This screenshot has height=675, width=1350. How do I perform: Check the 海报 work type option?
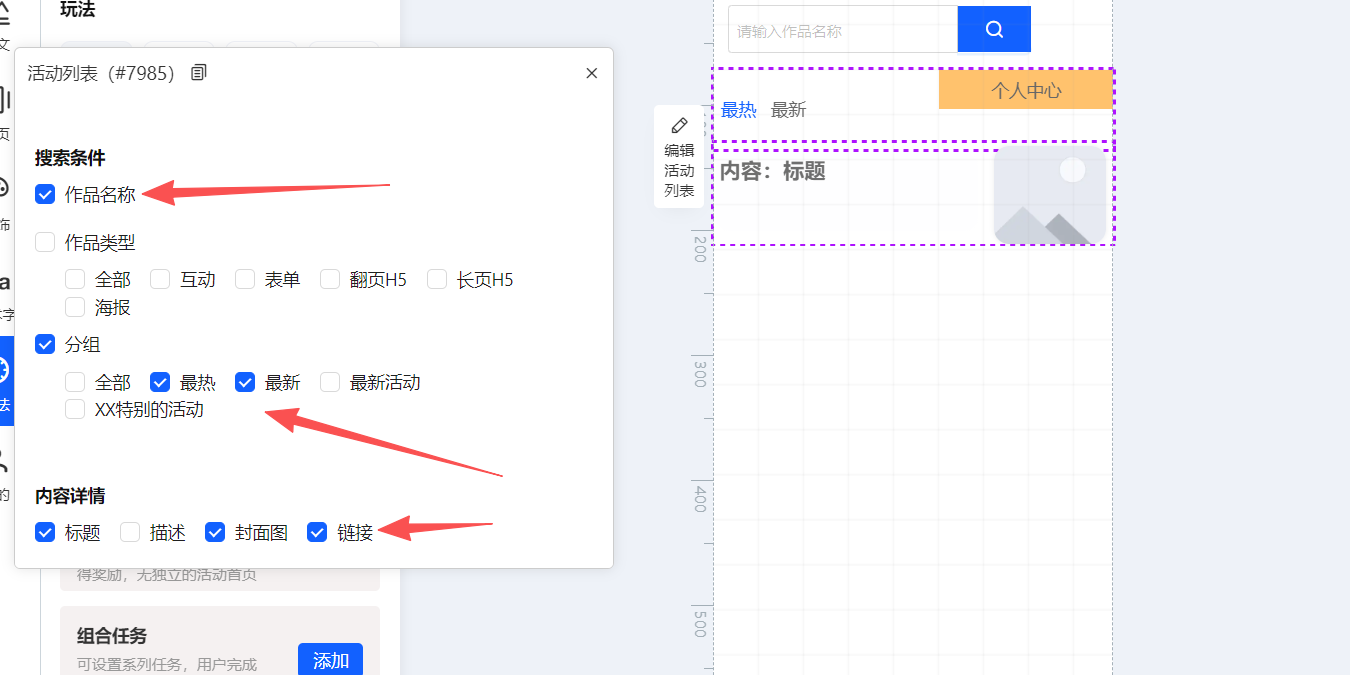click(x=75, y=307)
